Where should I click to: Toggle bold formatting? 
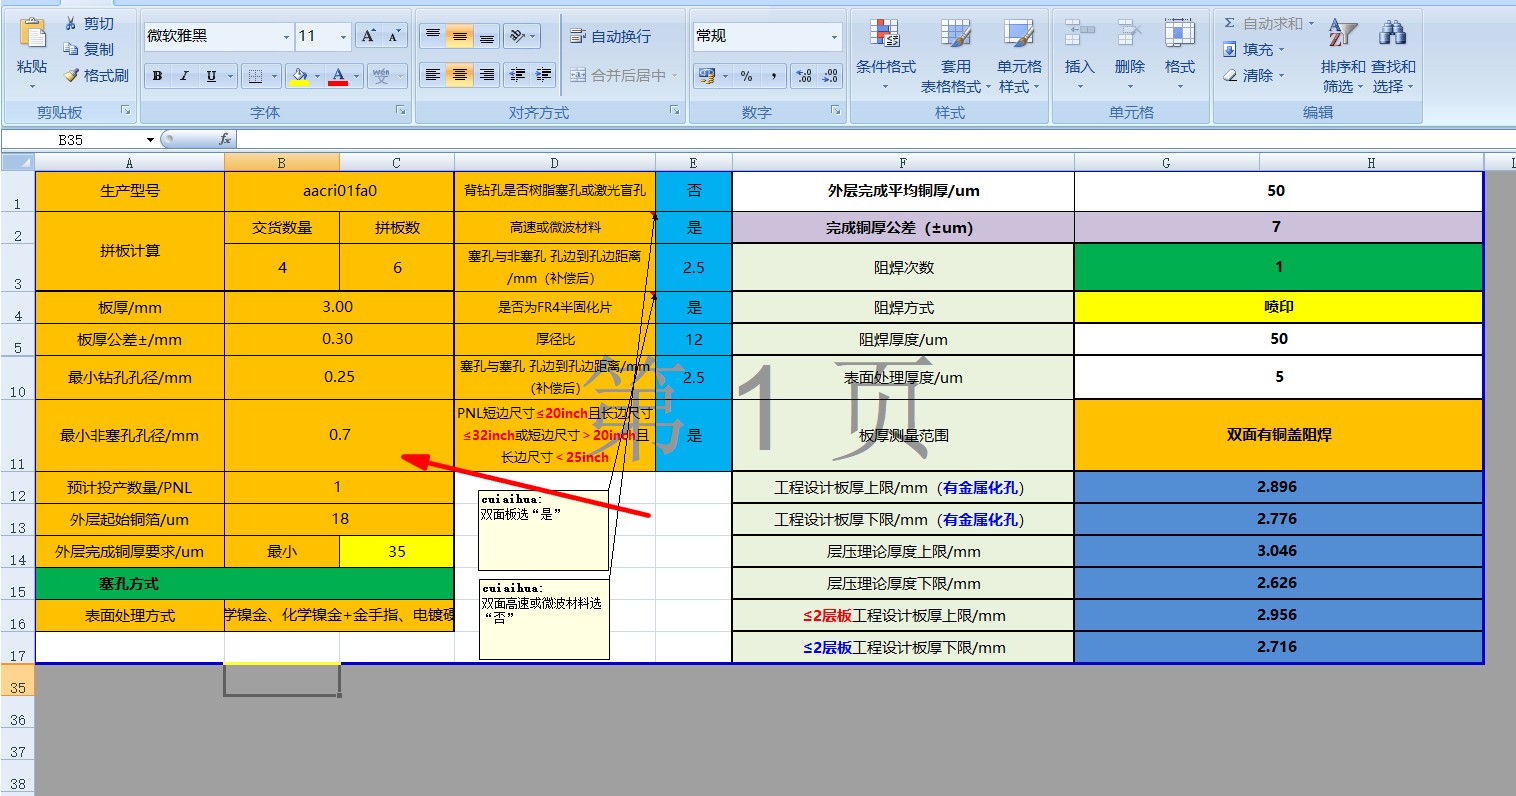(x=157, y=76)
